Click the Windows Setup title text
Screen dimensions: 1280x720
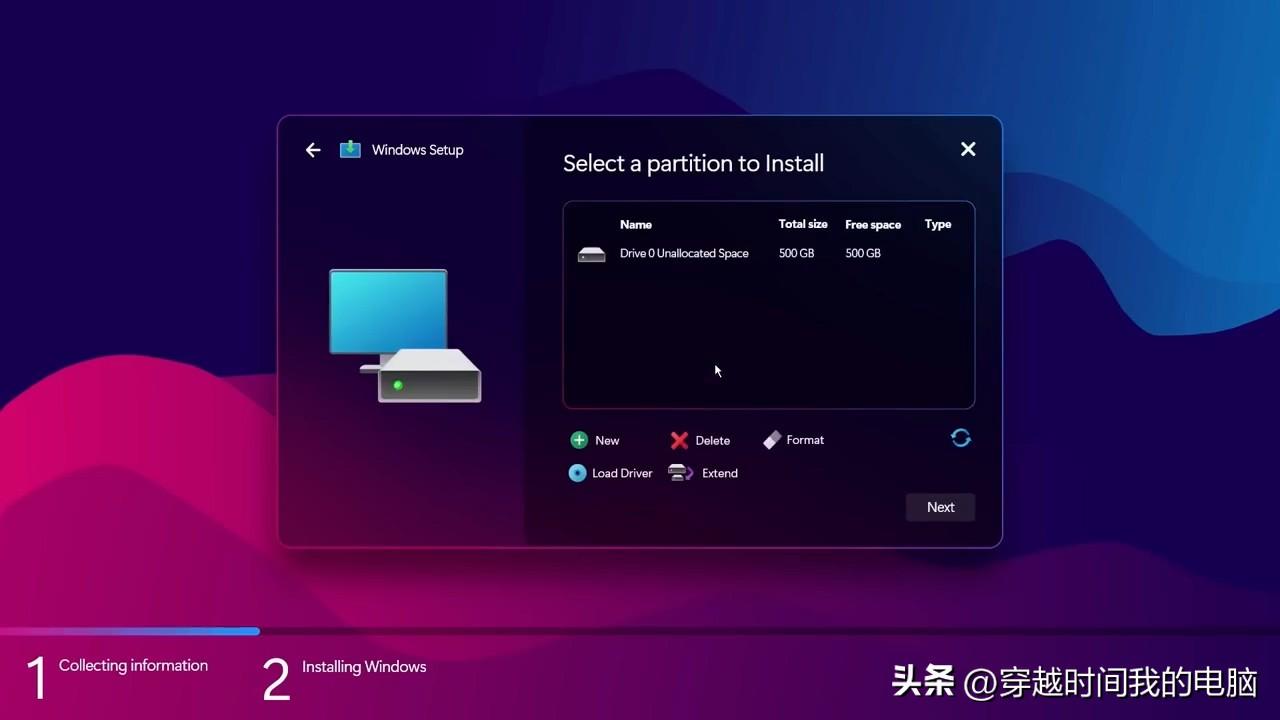[418, 150]
